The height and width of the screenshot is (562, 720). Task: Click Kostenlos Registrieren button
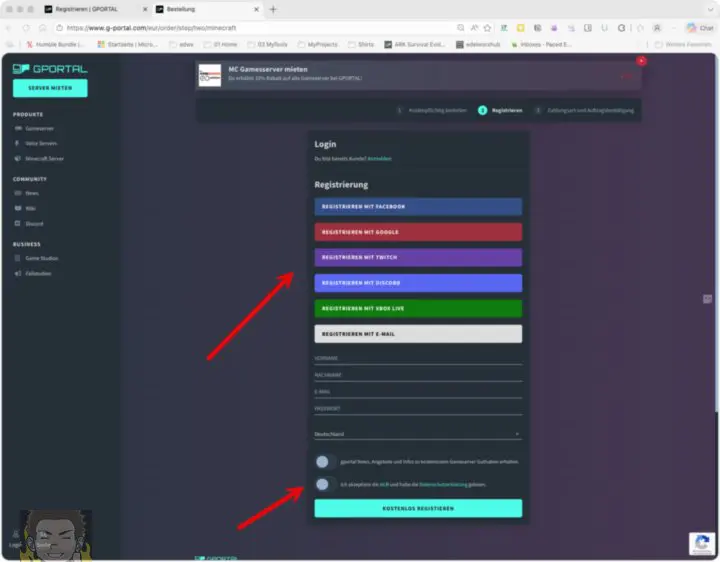(x=418, y=508)
